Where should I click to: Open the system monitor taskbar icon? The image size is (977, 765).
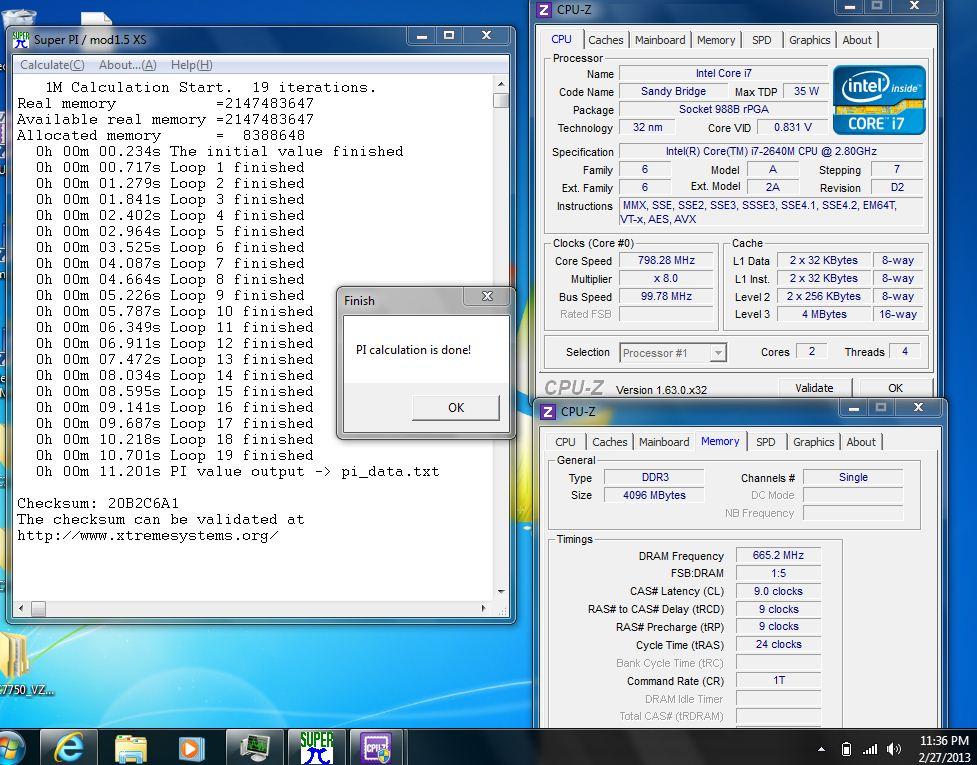(x=255, y=748)
